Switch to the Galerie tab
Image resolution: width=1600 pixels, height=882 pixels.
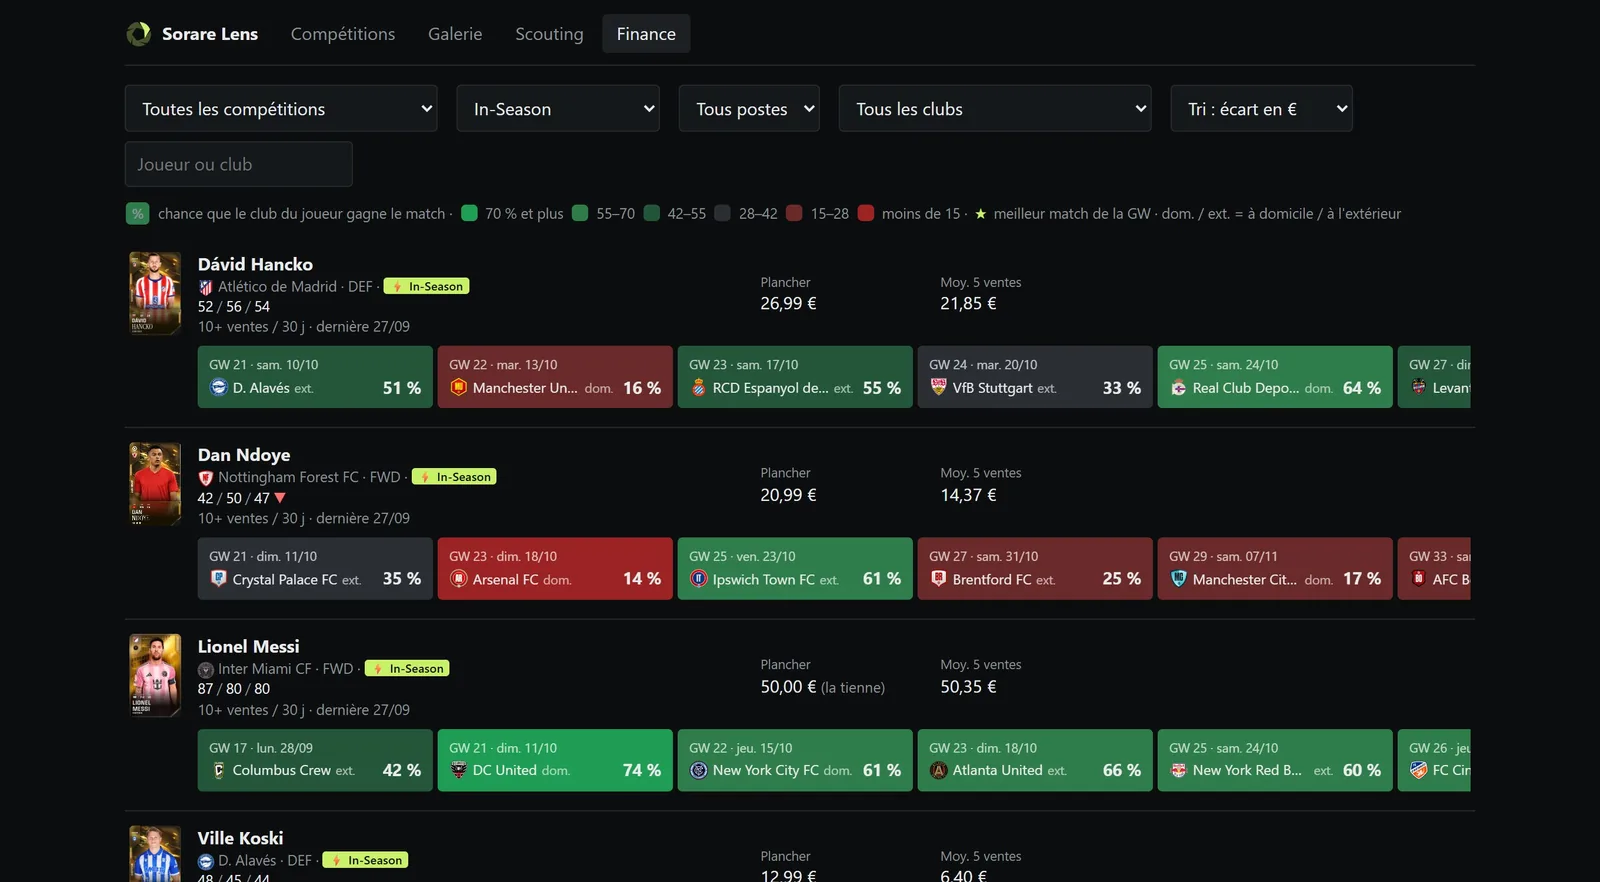pos(455,34)
